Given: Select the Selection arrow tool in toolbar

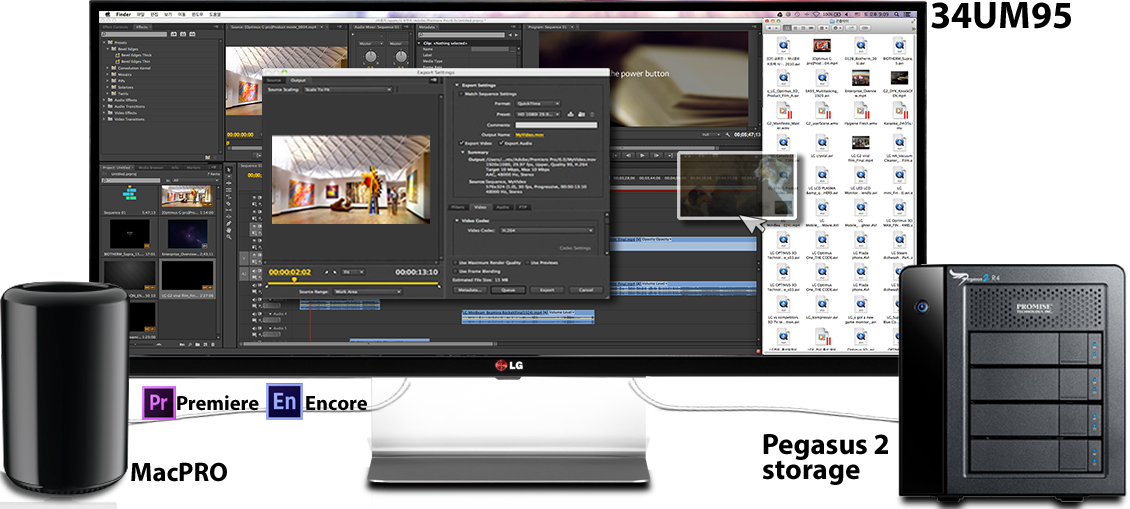Looking at the screenshot, I should (230, 170).
